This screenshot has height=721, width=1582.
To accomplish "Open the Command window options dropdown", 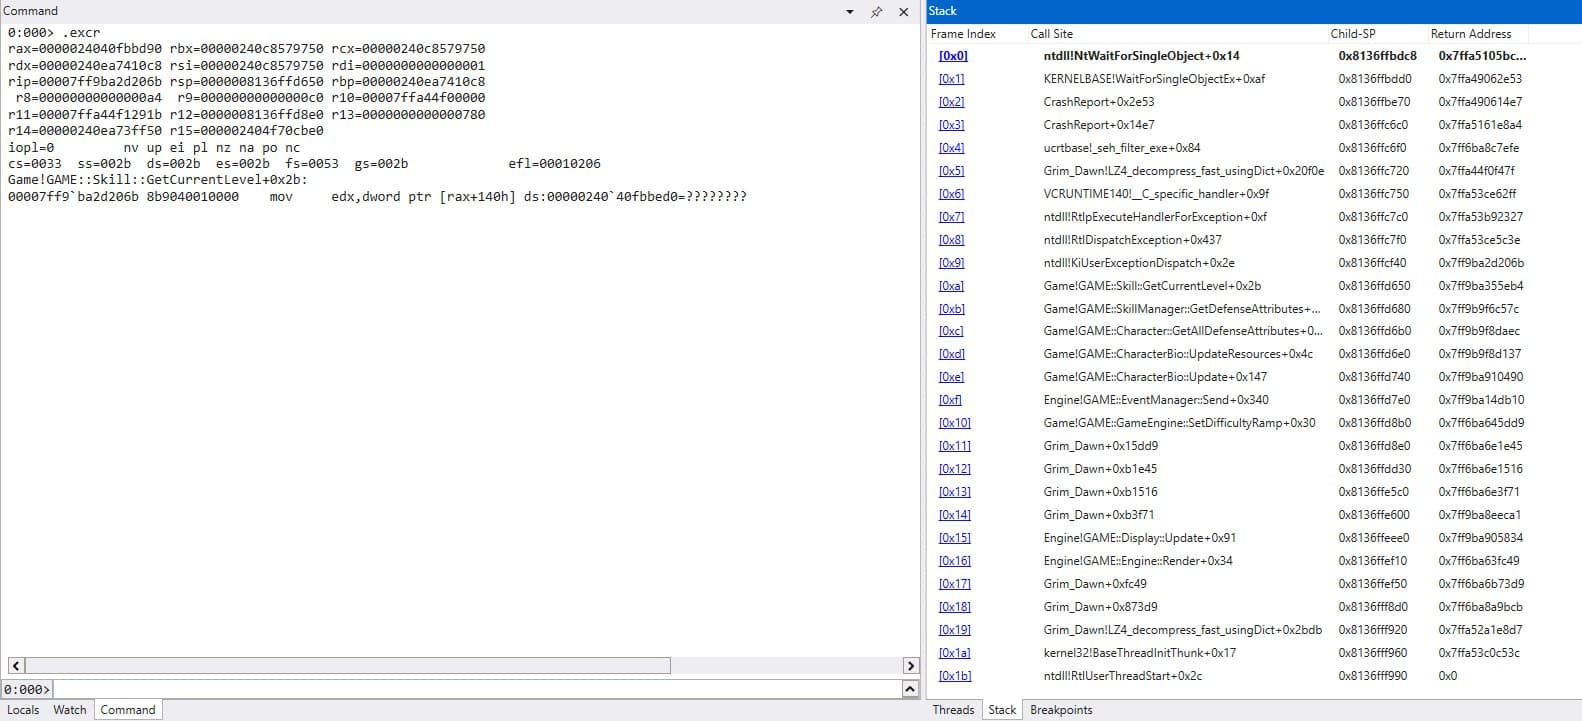I will (x=850, y=12).
